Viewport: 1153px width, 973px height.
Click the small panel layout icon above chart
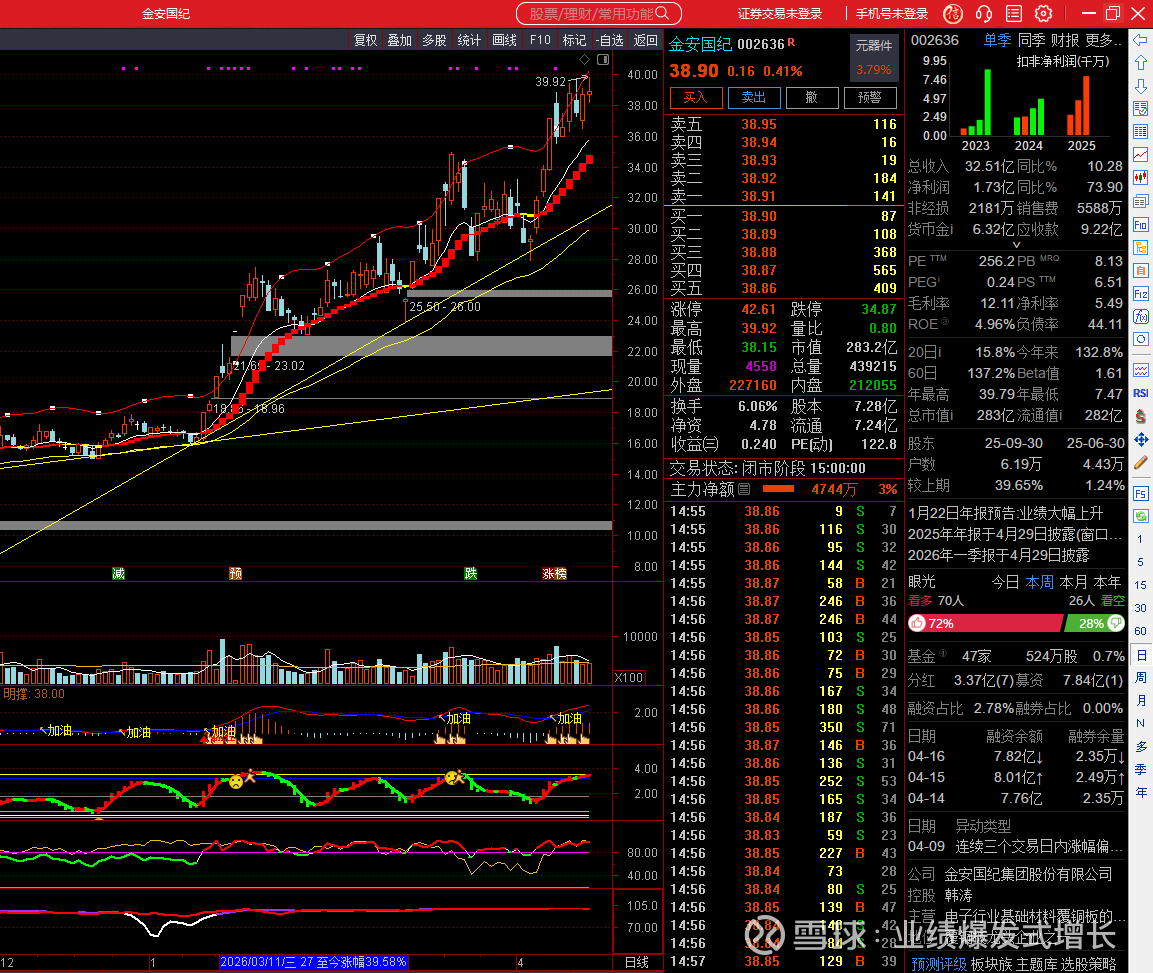pos(603,60)
